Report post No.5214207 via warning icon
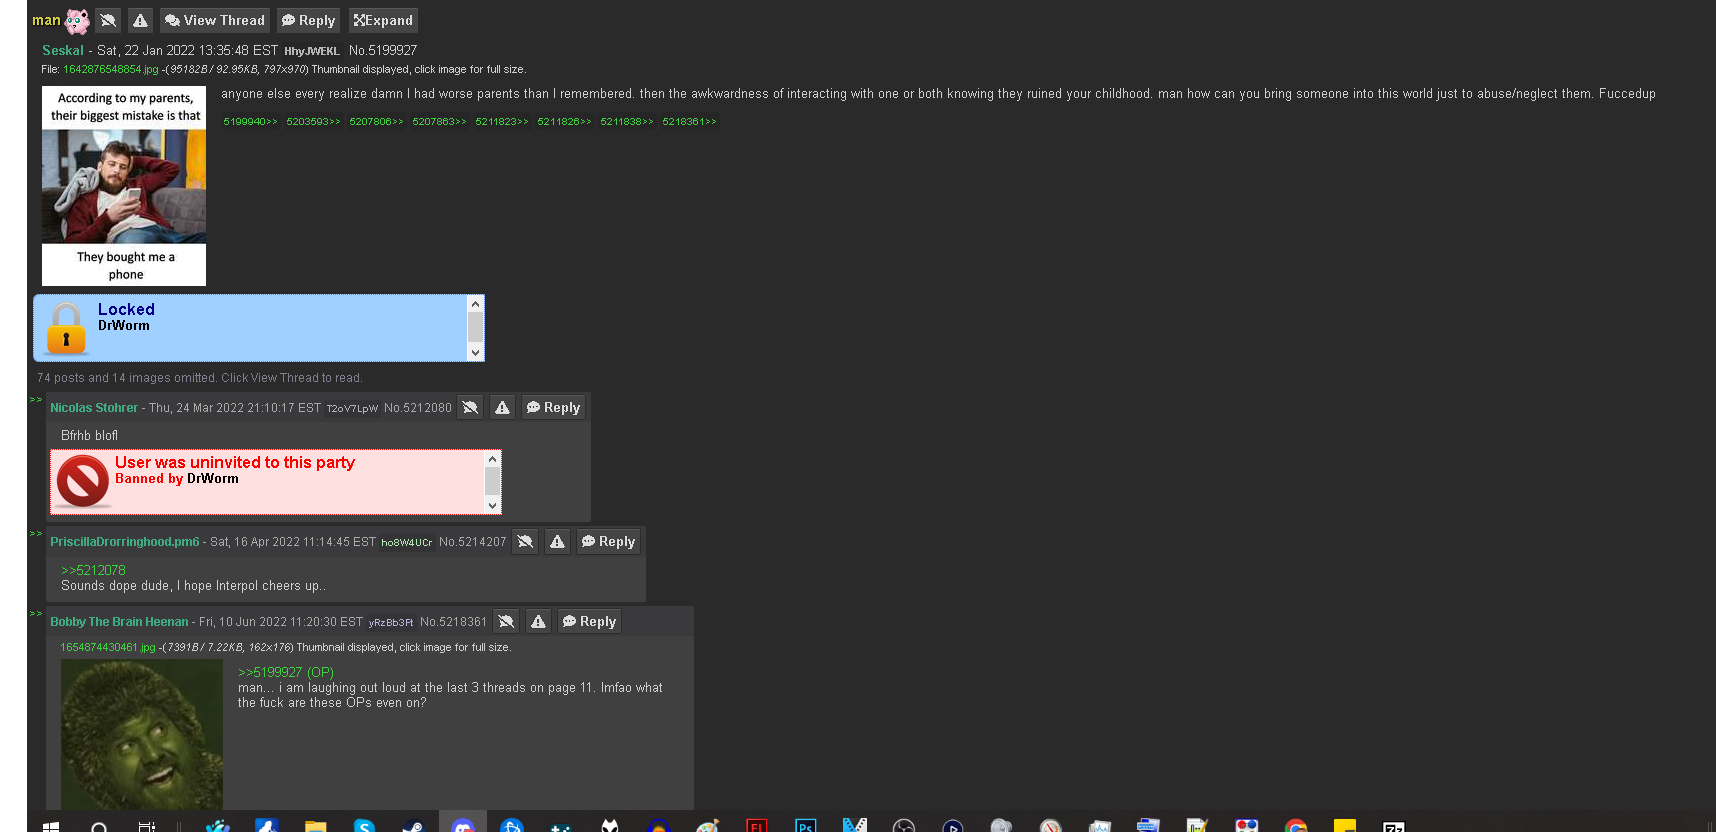 (x=557, y=541)
